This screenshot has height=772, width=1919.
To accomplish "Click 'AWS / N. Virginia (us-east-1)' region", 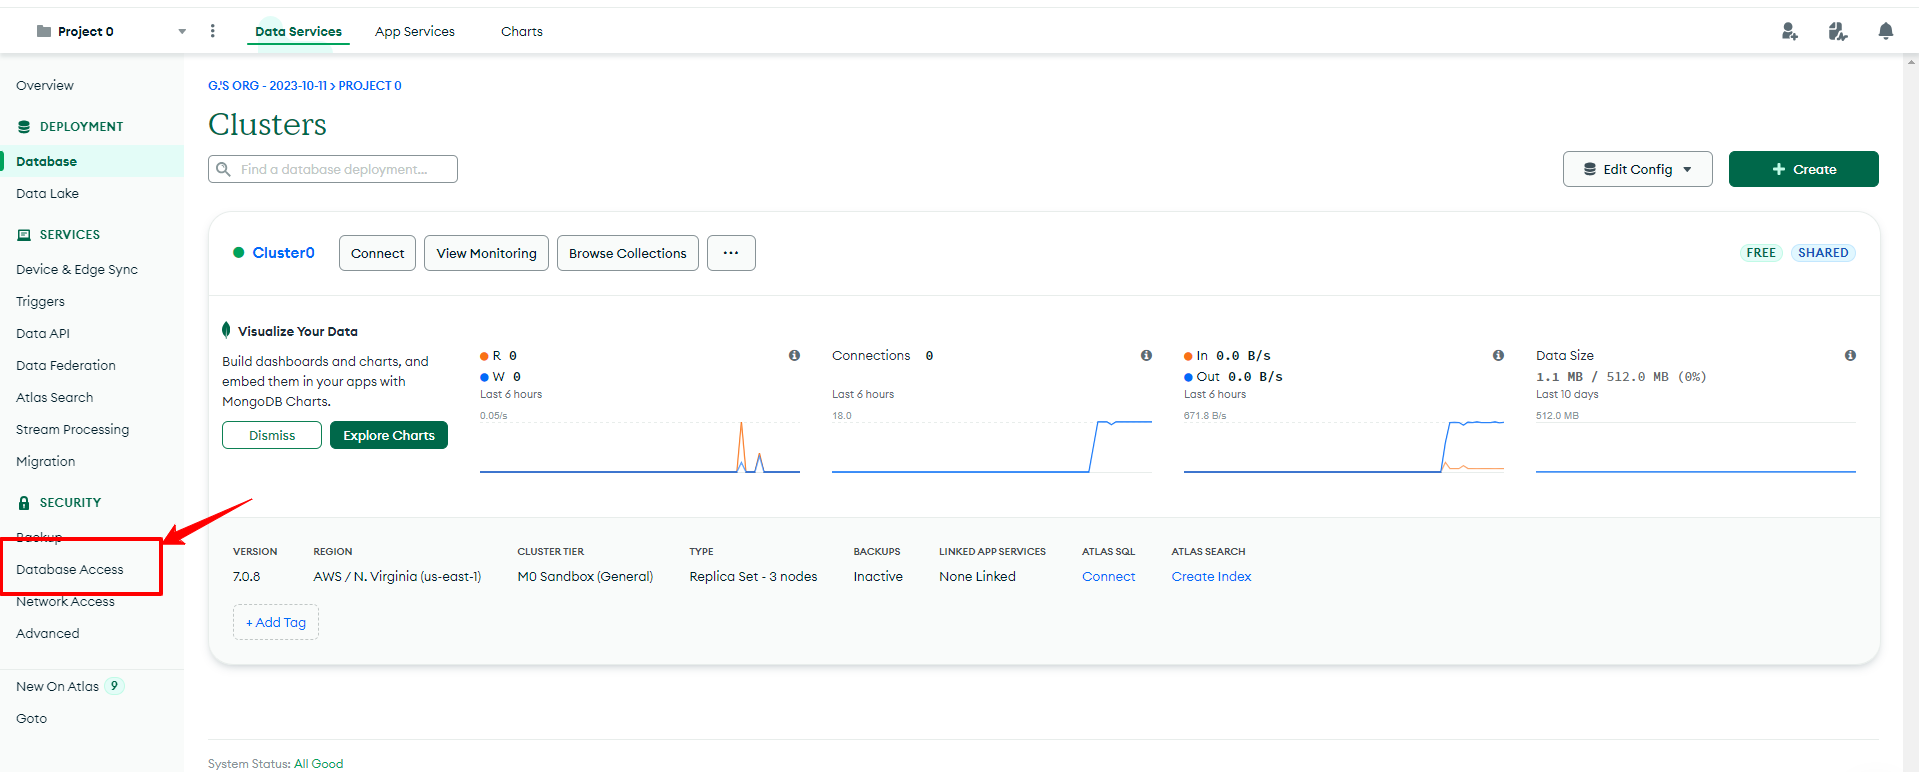I will coord(397,576).
